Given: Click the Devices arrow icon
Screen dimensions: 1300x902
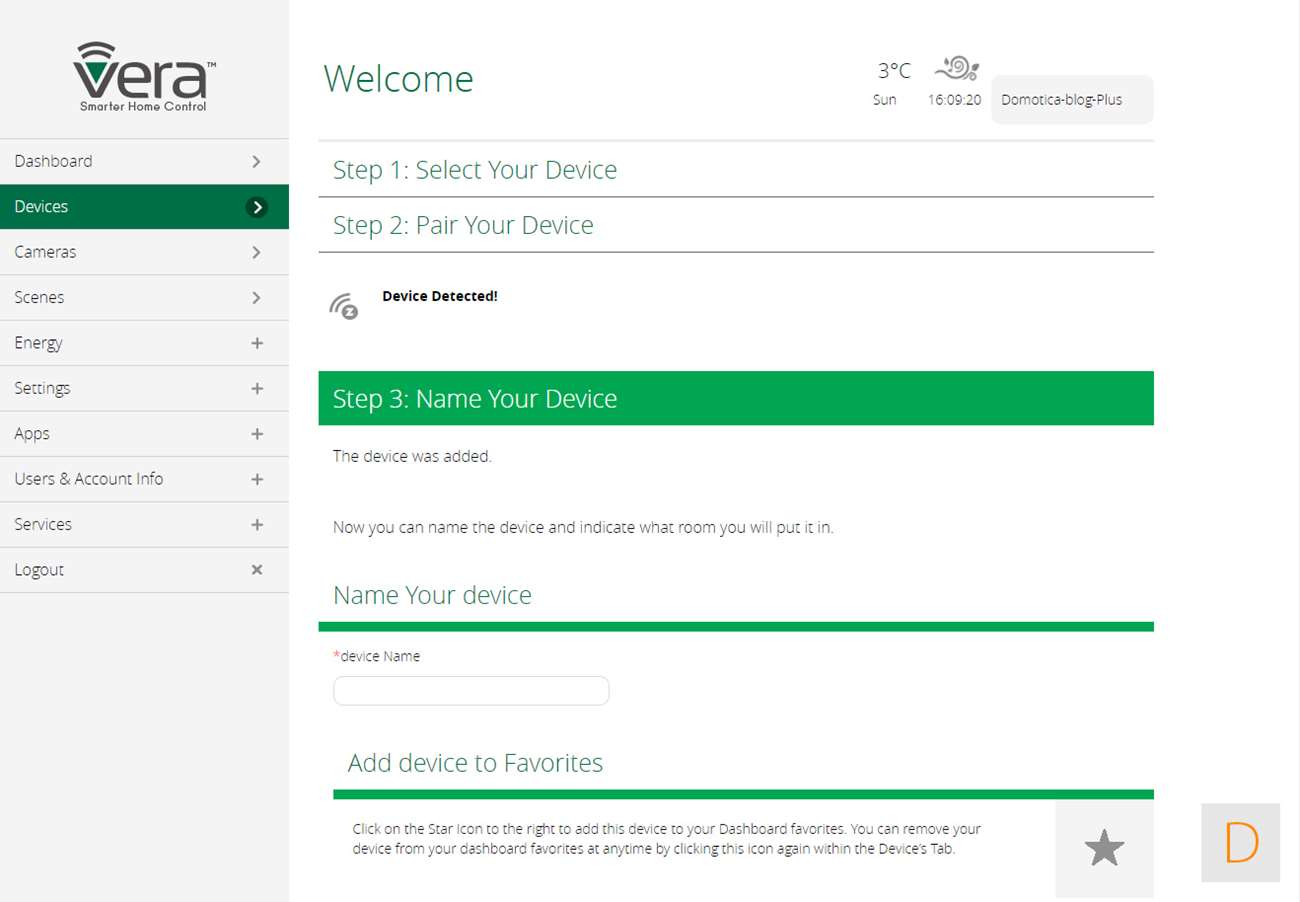Looking at the screenshot, I should click(x=257, y=207).
